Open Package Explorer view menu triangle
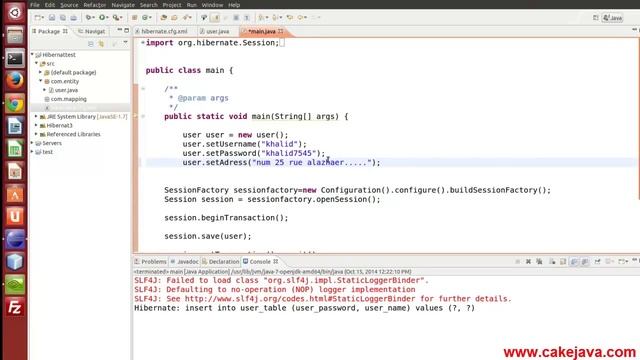 [125, 43]
